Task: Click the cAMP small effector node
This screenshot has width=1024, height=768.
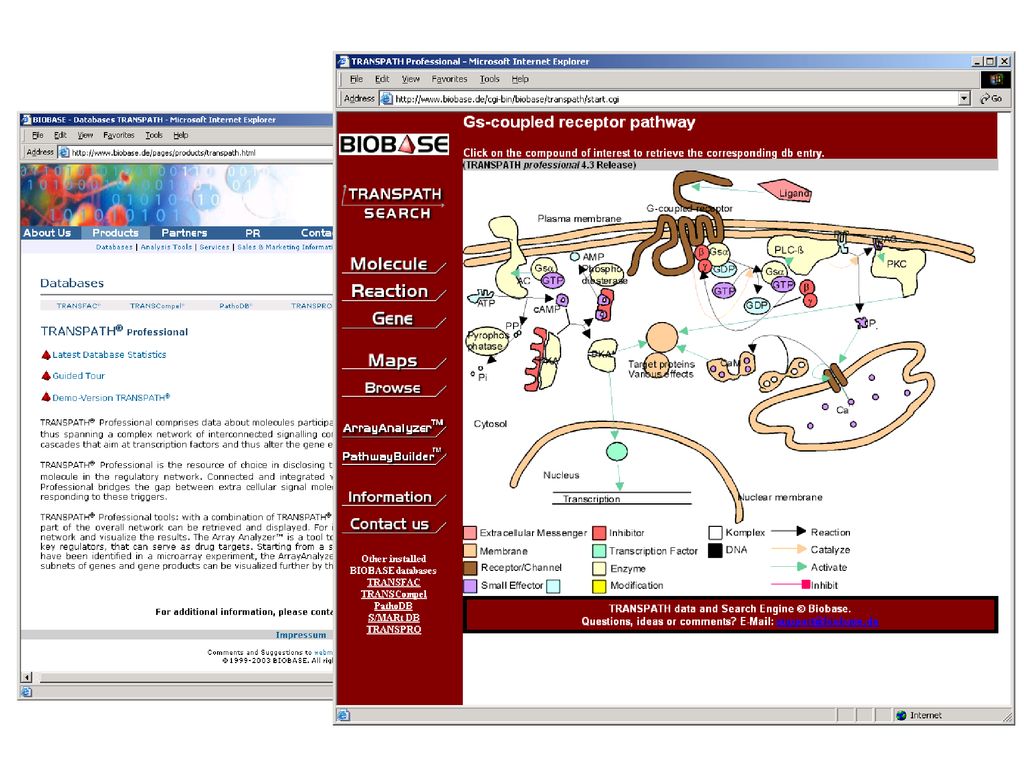Action: [x=562, y=300]
